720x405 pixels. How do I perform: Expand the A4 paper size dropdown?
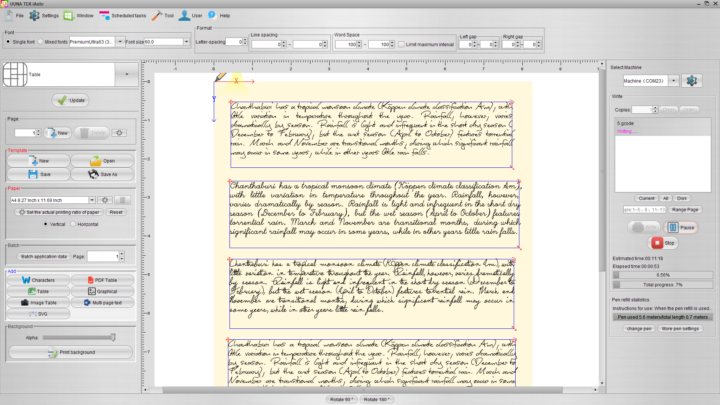[92, 200]
